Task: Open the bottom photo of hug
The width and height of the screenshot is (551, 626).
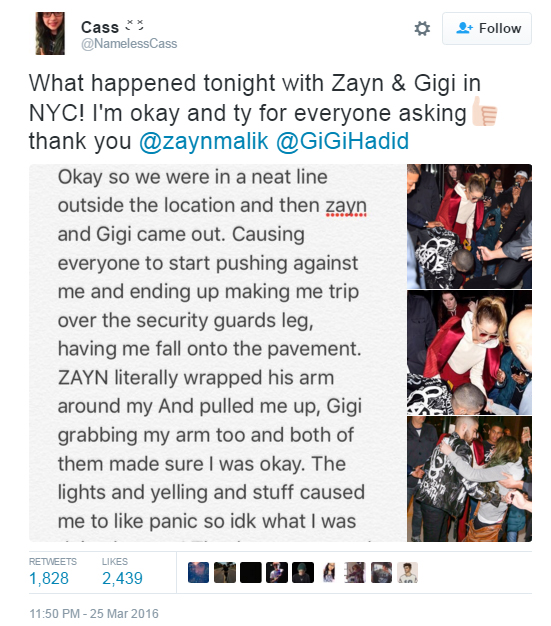Action: 469,479
